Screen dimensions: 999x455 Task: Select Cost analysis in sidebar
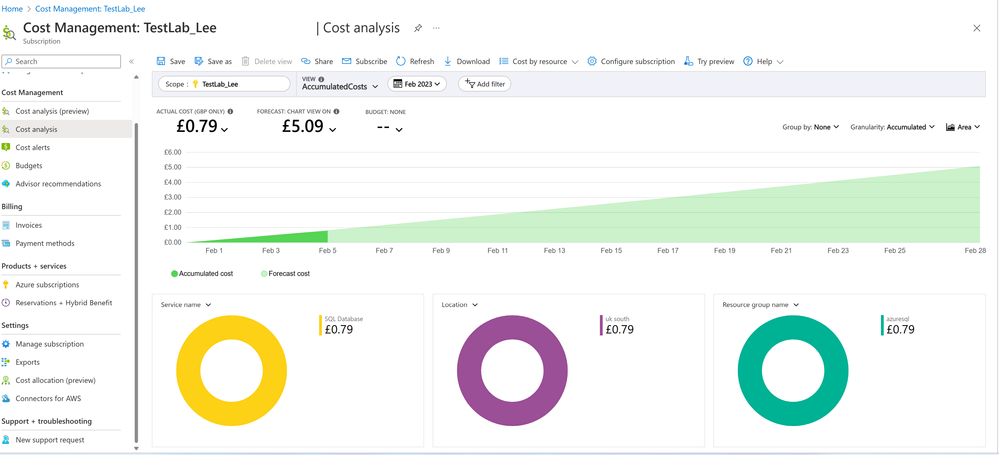point(66,129)
